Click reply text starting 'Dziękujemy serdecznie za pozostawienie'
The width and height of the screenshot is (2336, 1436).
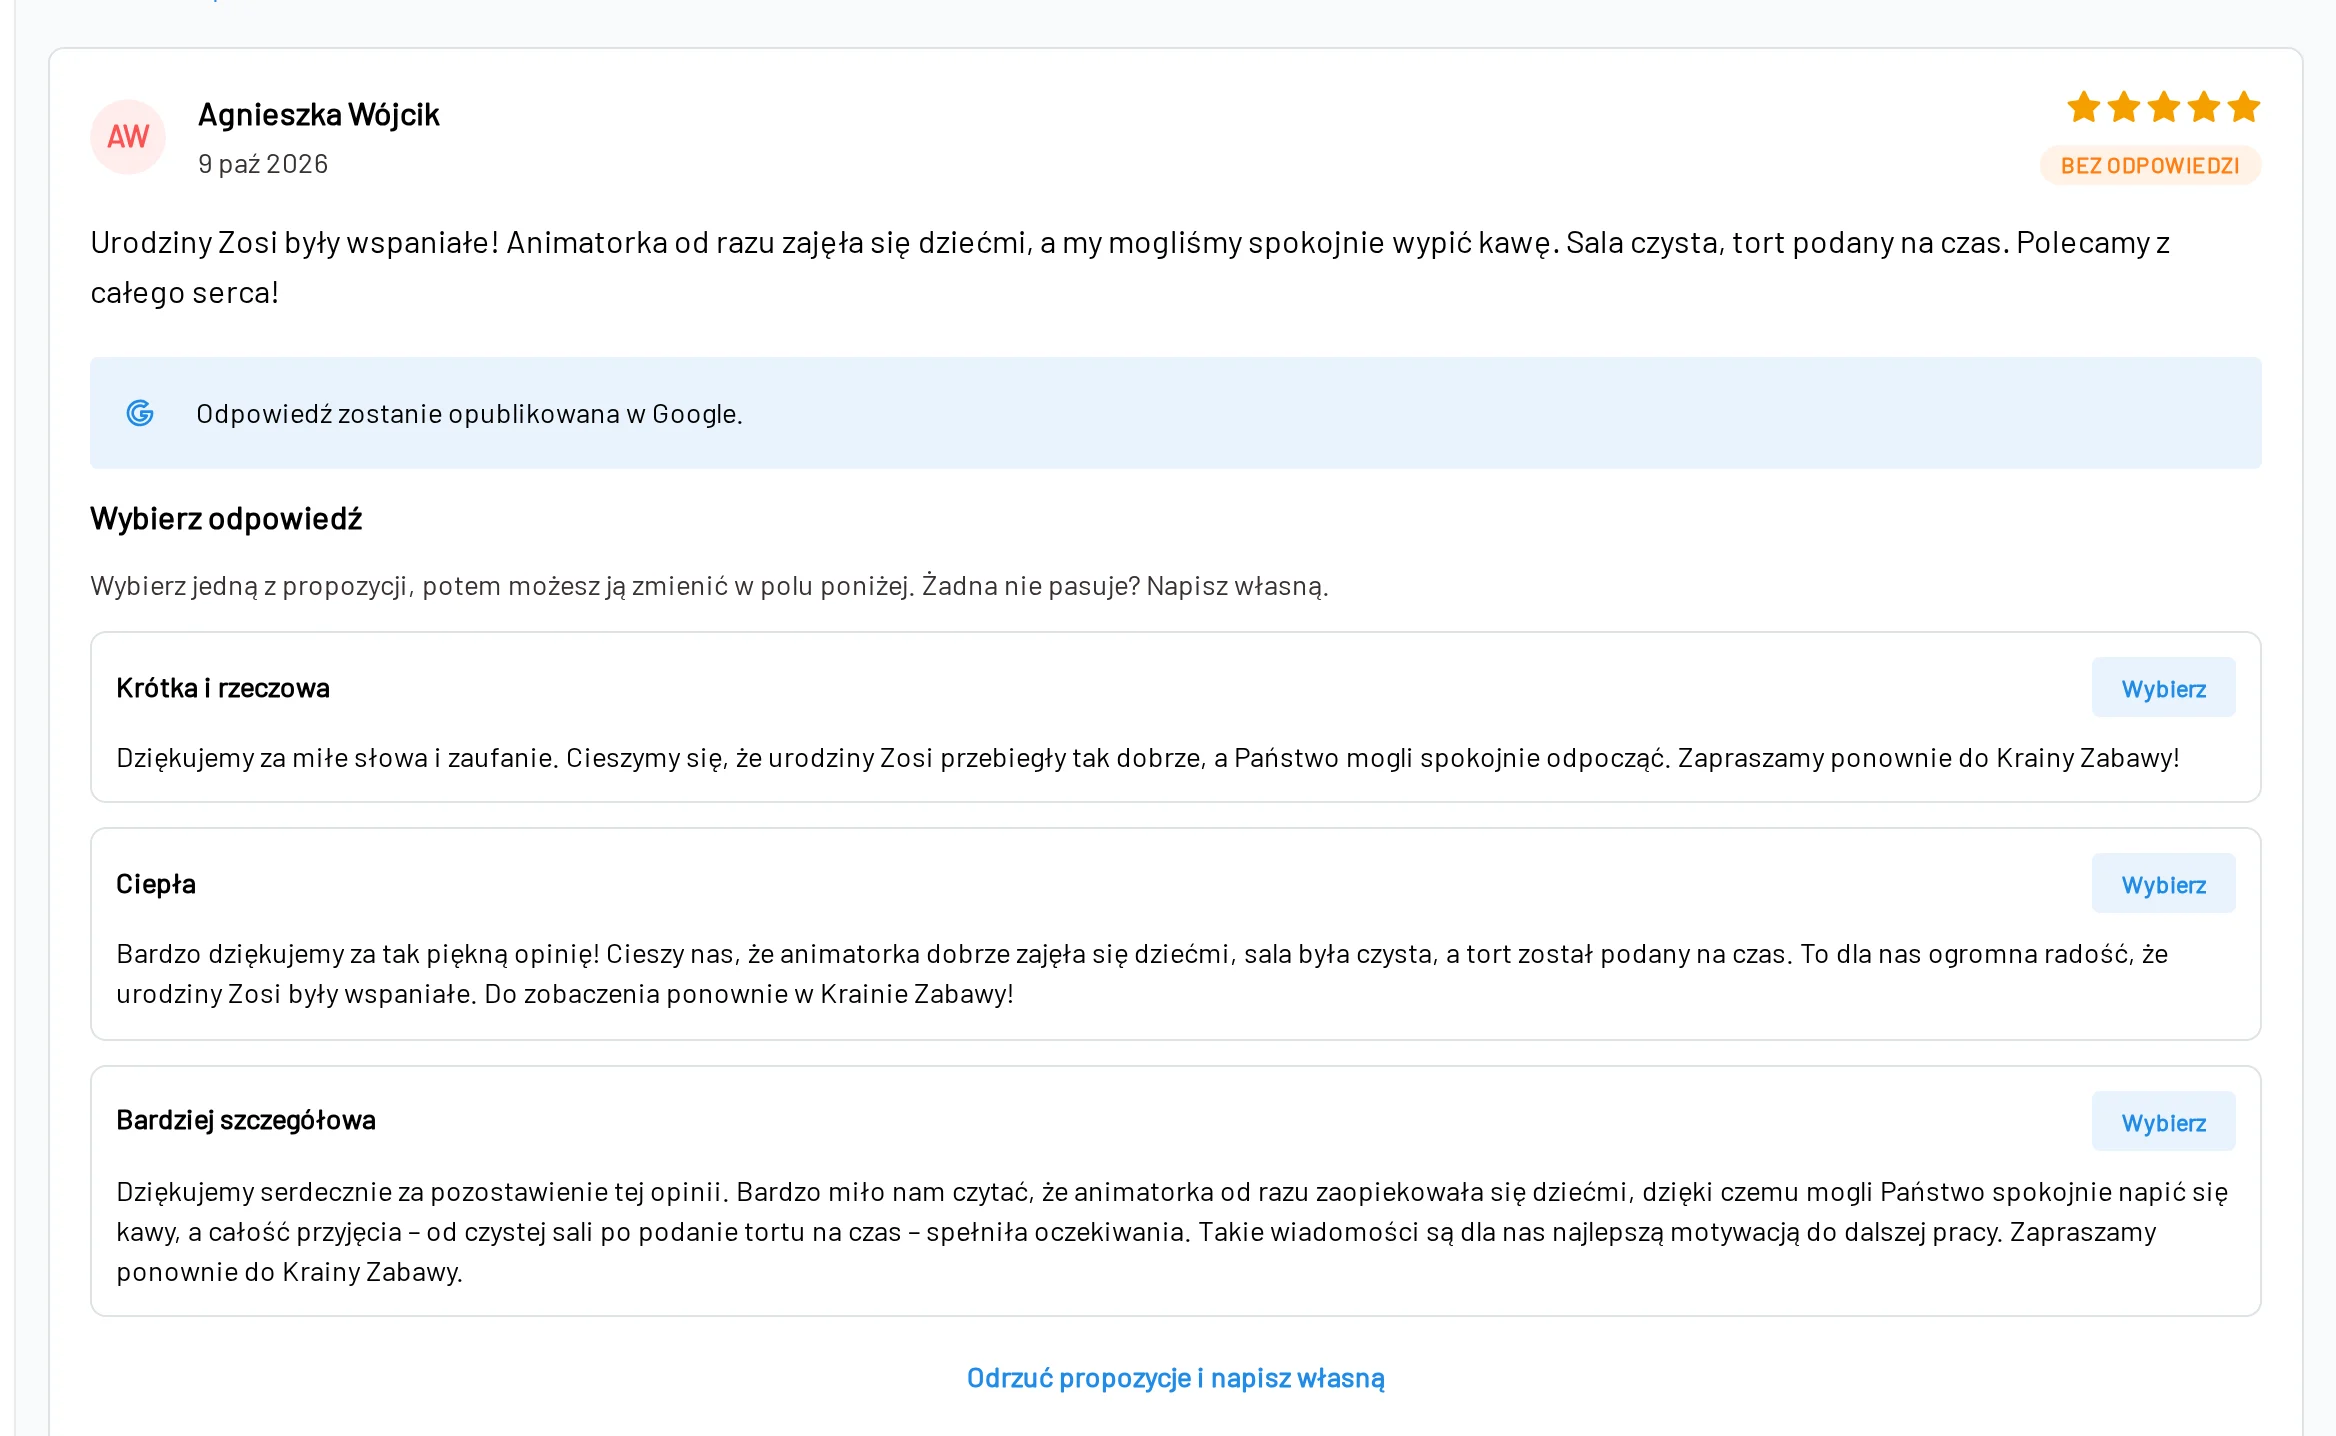[x=1172, y=1232]
